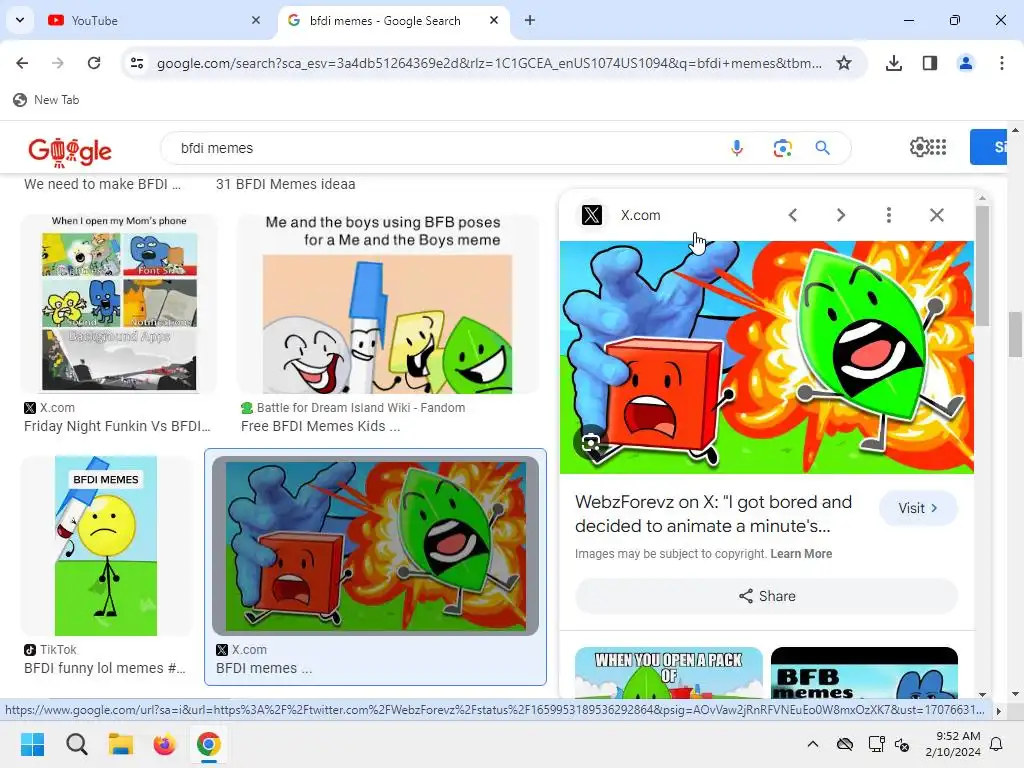Search inside image with Lens overlay icon
This screenshot has width=1024, height=768.
[590, 443]
